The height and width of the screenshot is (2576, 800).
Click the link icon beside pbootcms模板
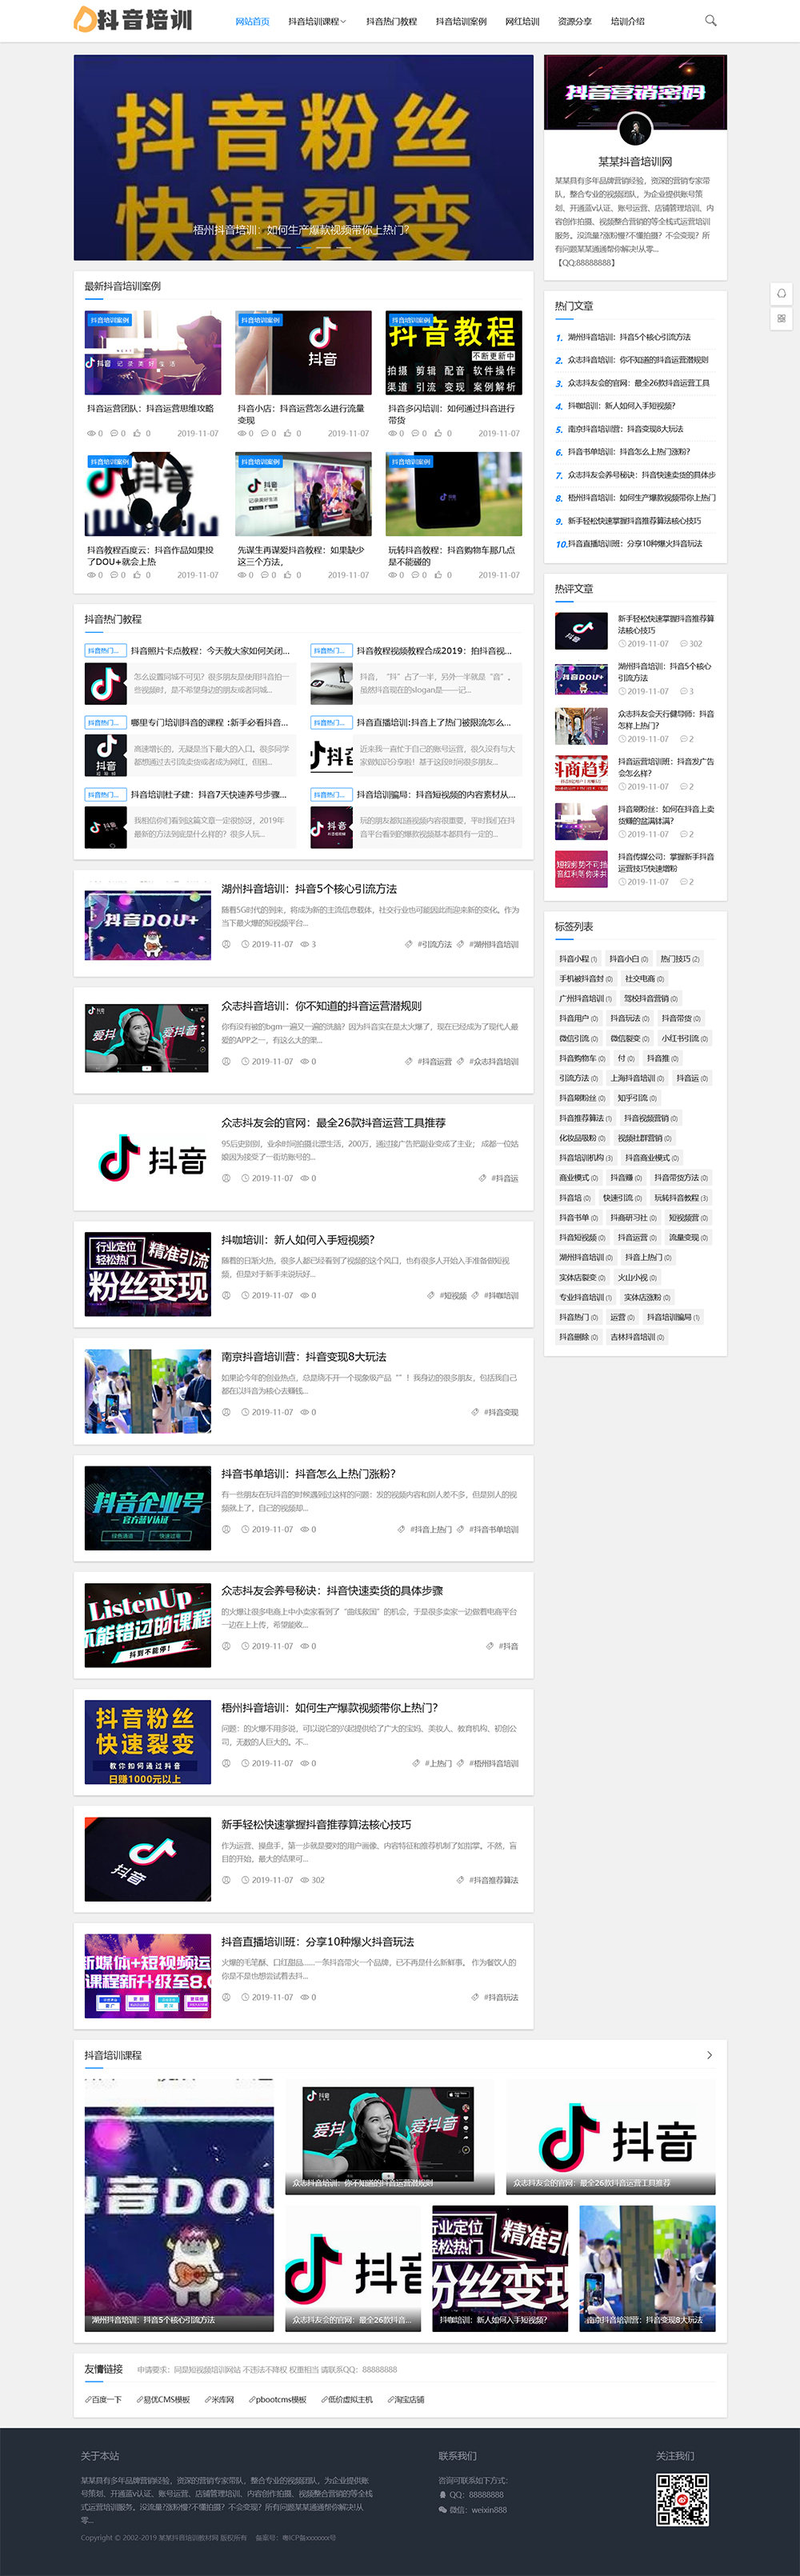pyautogui.click(x=252, y=2399)
